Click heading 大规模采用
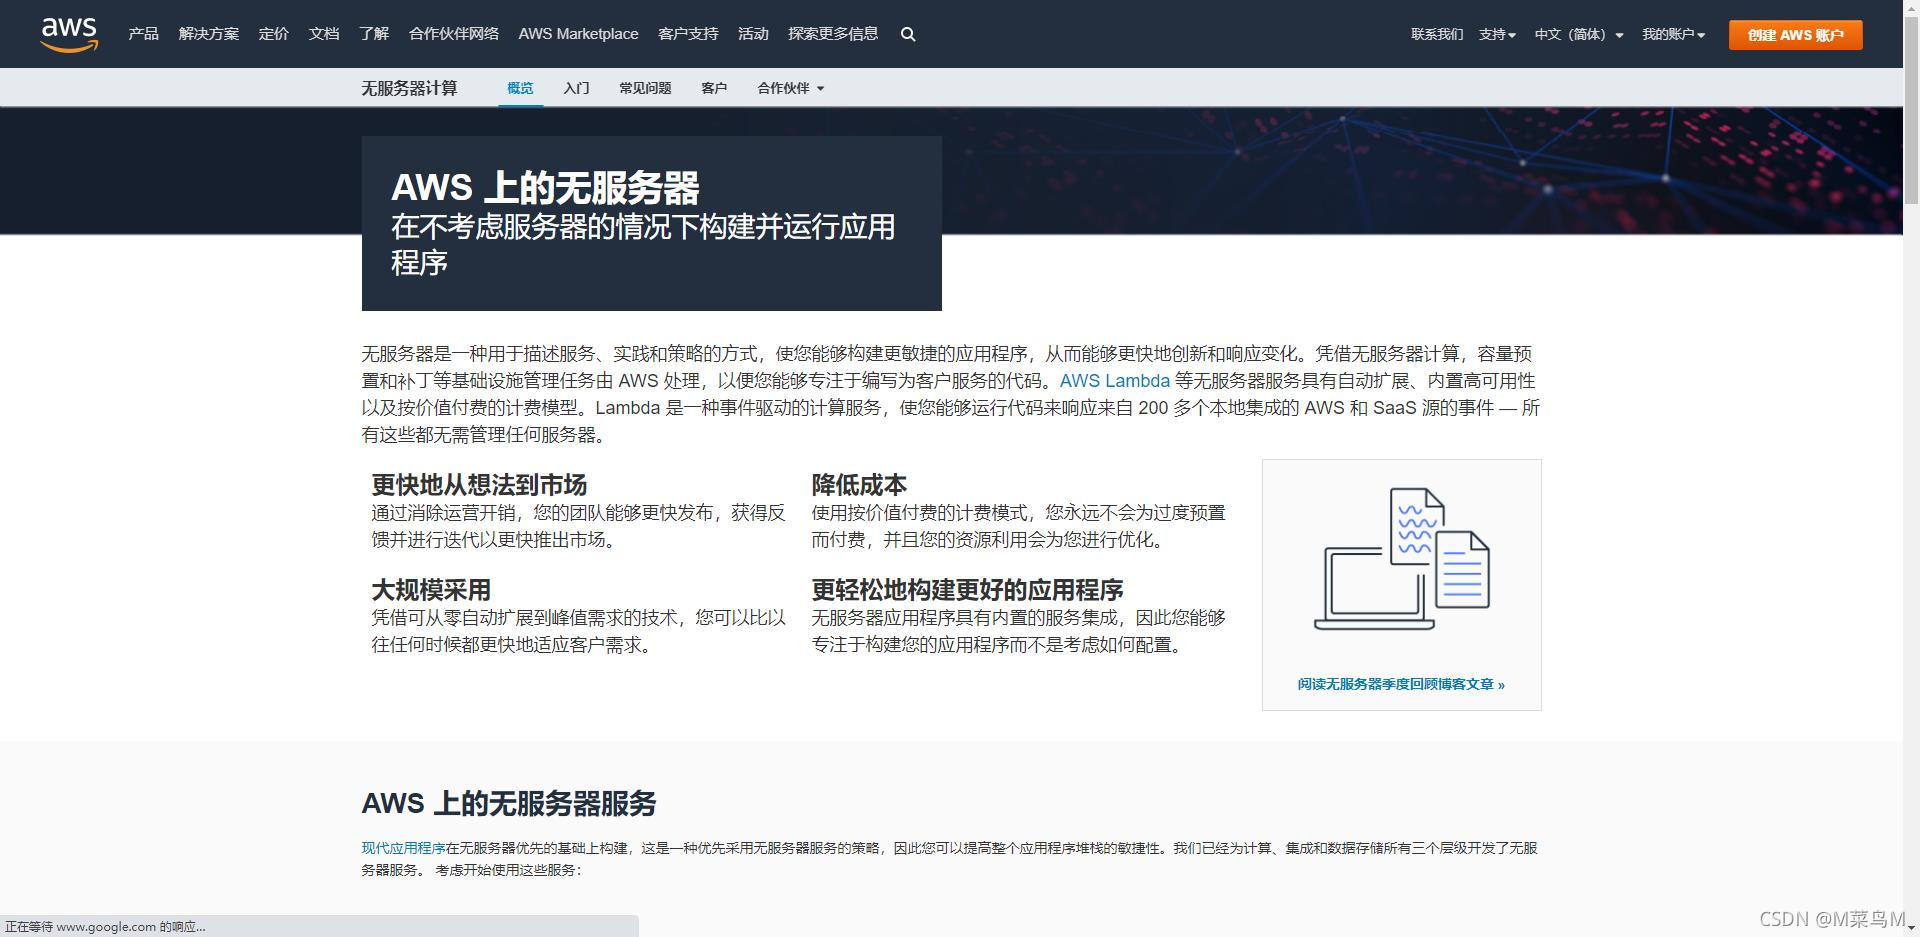The image size is (1920, 937). (431, 590)
